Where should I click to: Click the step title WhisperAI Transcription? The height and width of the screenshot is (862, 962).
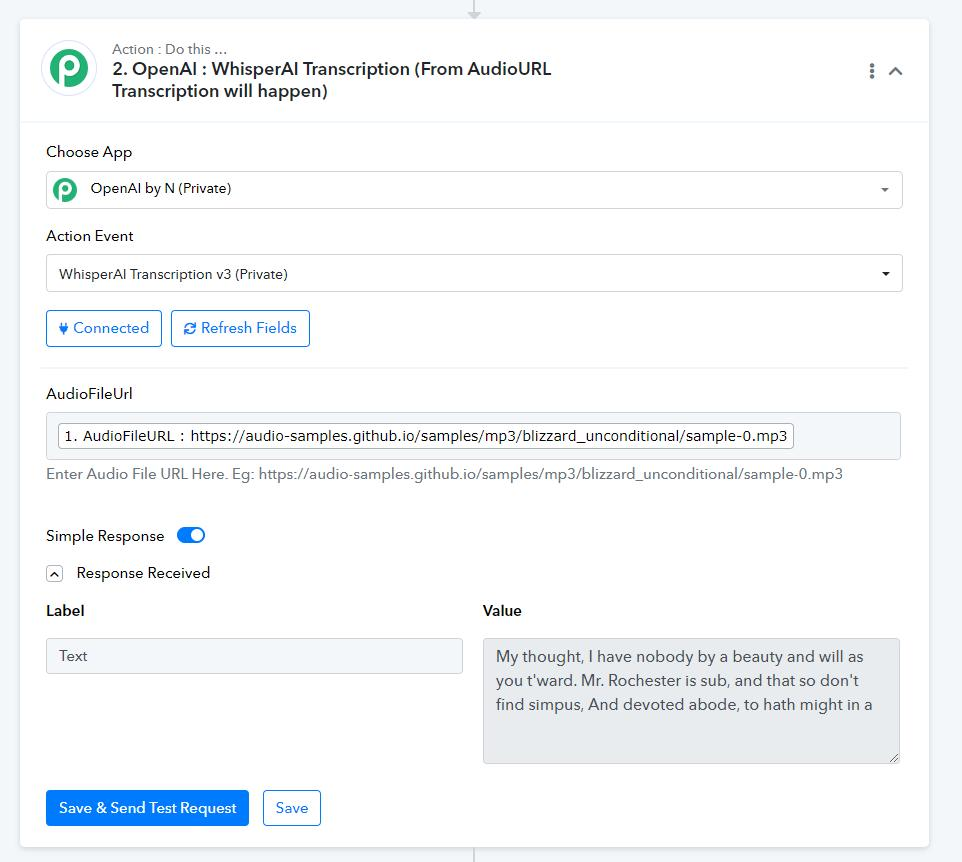[331, 80]
